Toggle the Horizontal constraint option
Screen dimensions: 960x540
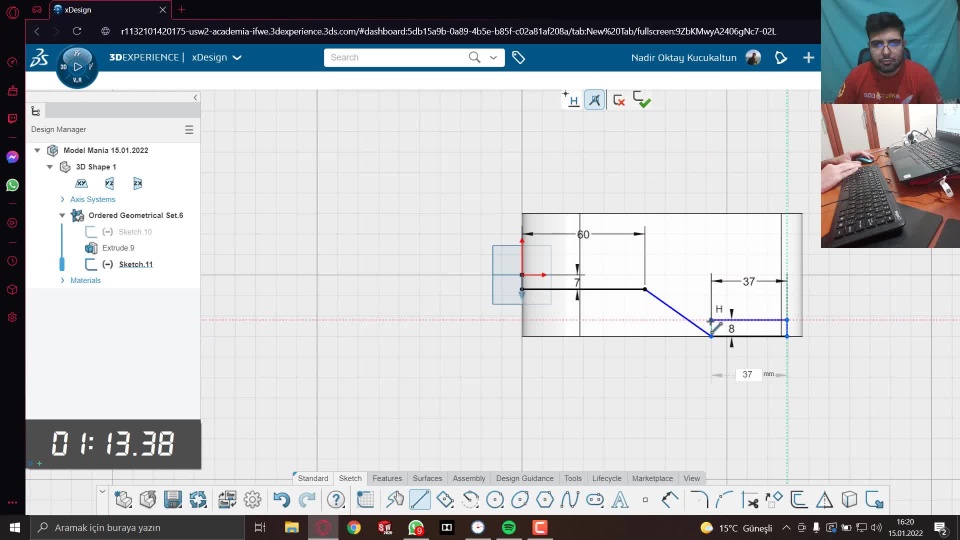[571, 100]
